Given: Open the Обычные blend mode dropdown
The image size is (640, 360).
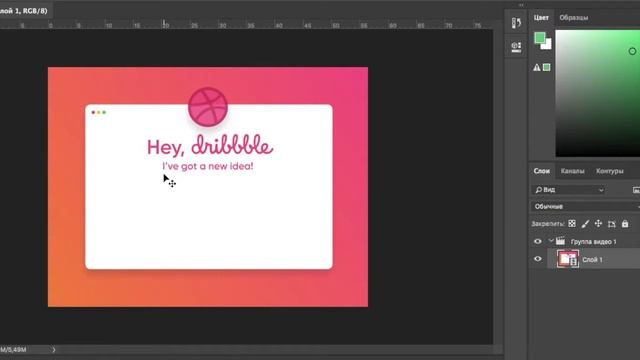Looking at the screenshot, I should pyautogui.click(x=585, y=207).
